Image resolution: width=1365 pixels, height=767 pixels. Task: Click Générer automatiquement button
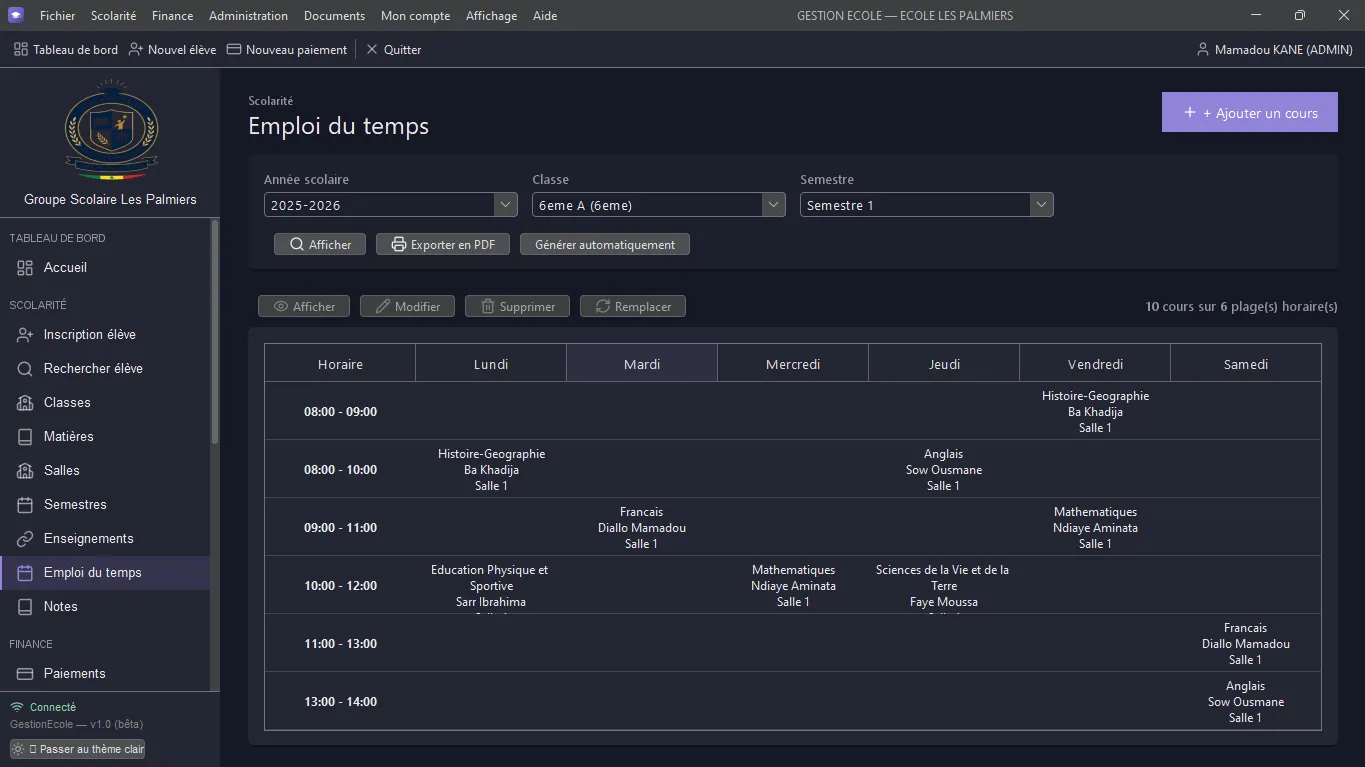point(605,244)
